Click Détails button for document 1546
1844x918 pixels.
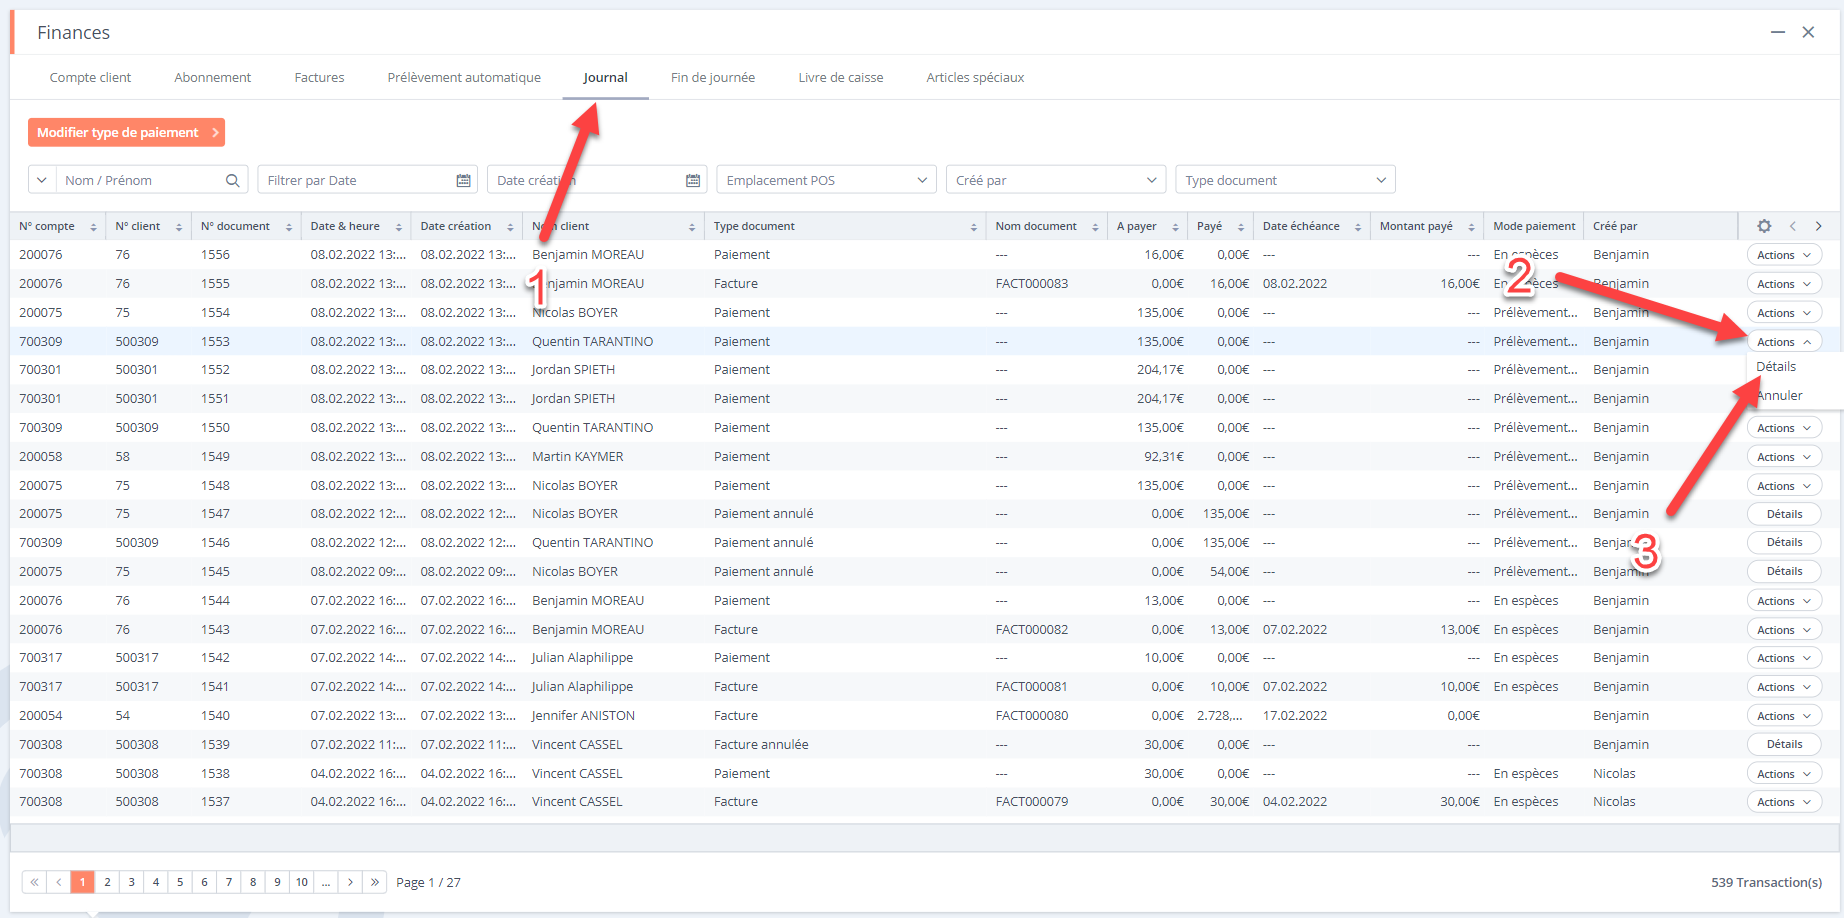1784,542
